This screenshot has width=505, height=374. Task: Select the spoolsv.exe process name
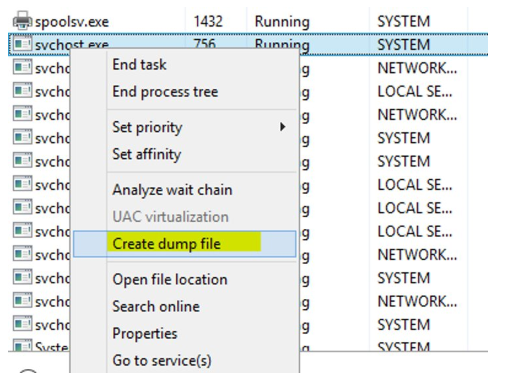pyautogui.click(x=72, y=22)
